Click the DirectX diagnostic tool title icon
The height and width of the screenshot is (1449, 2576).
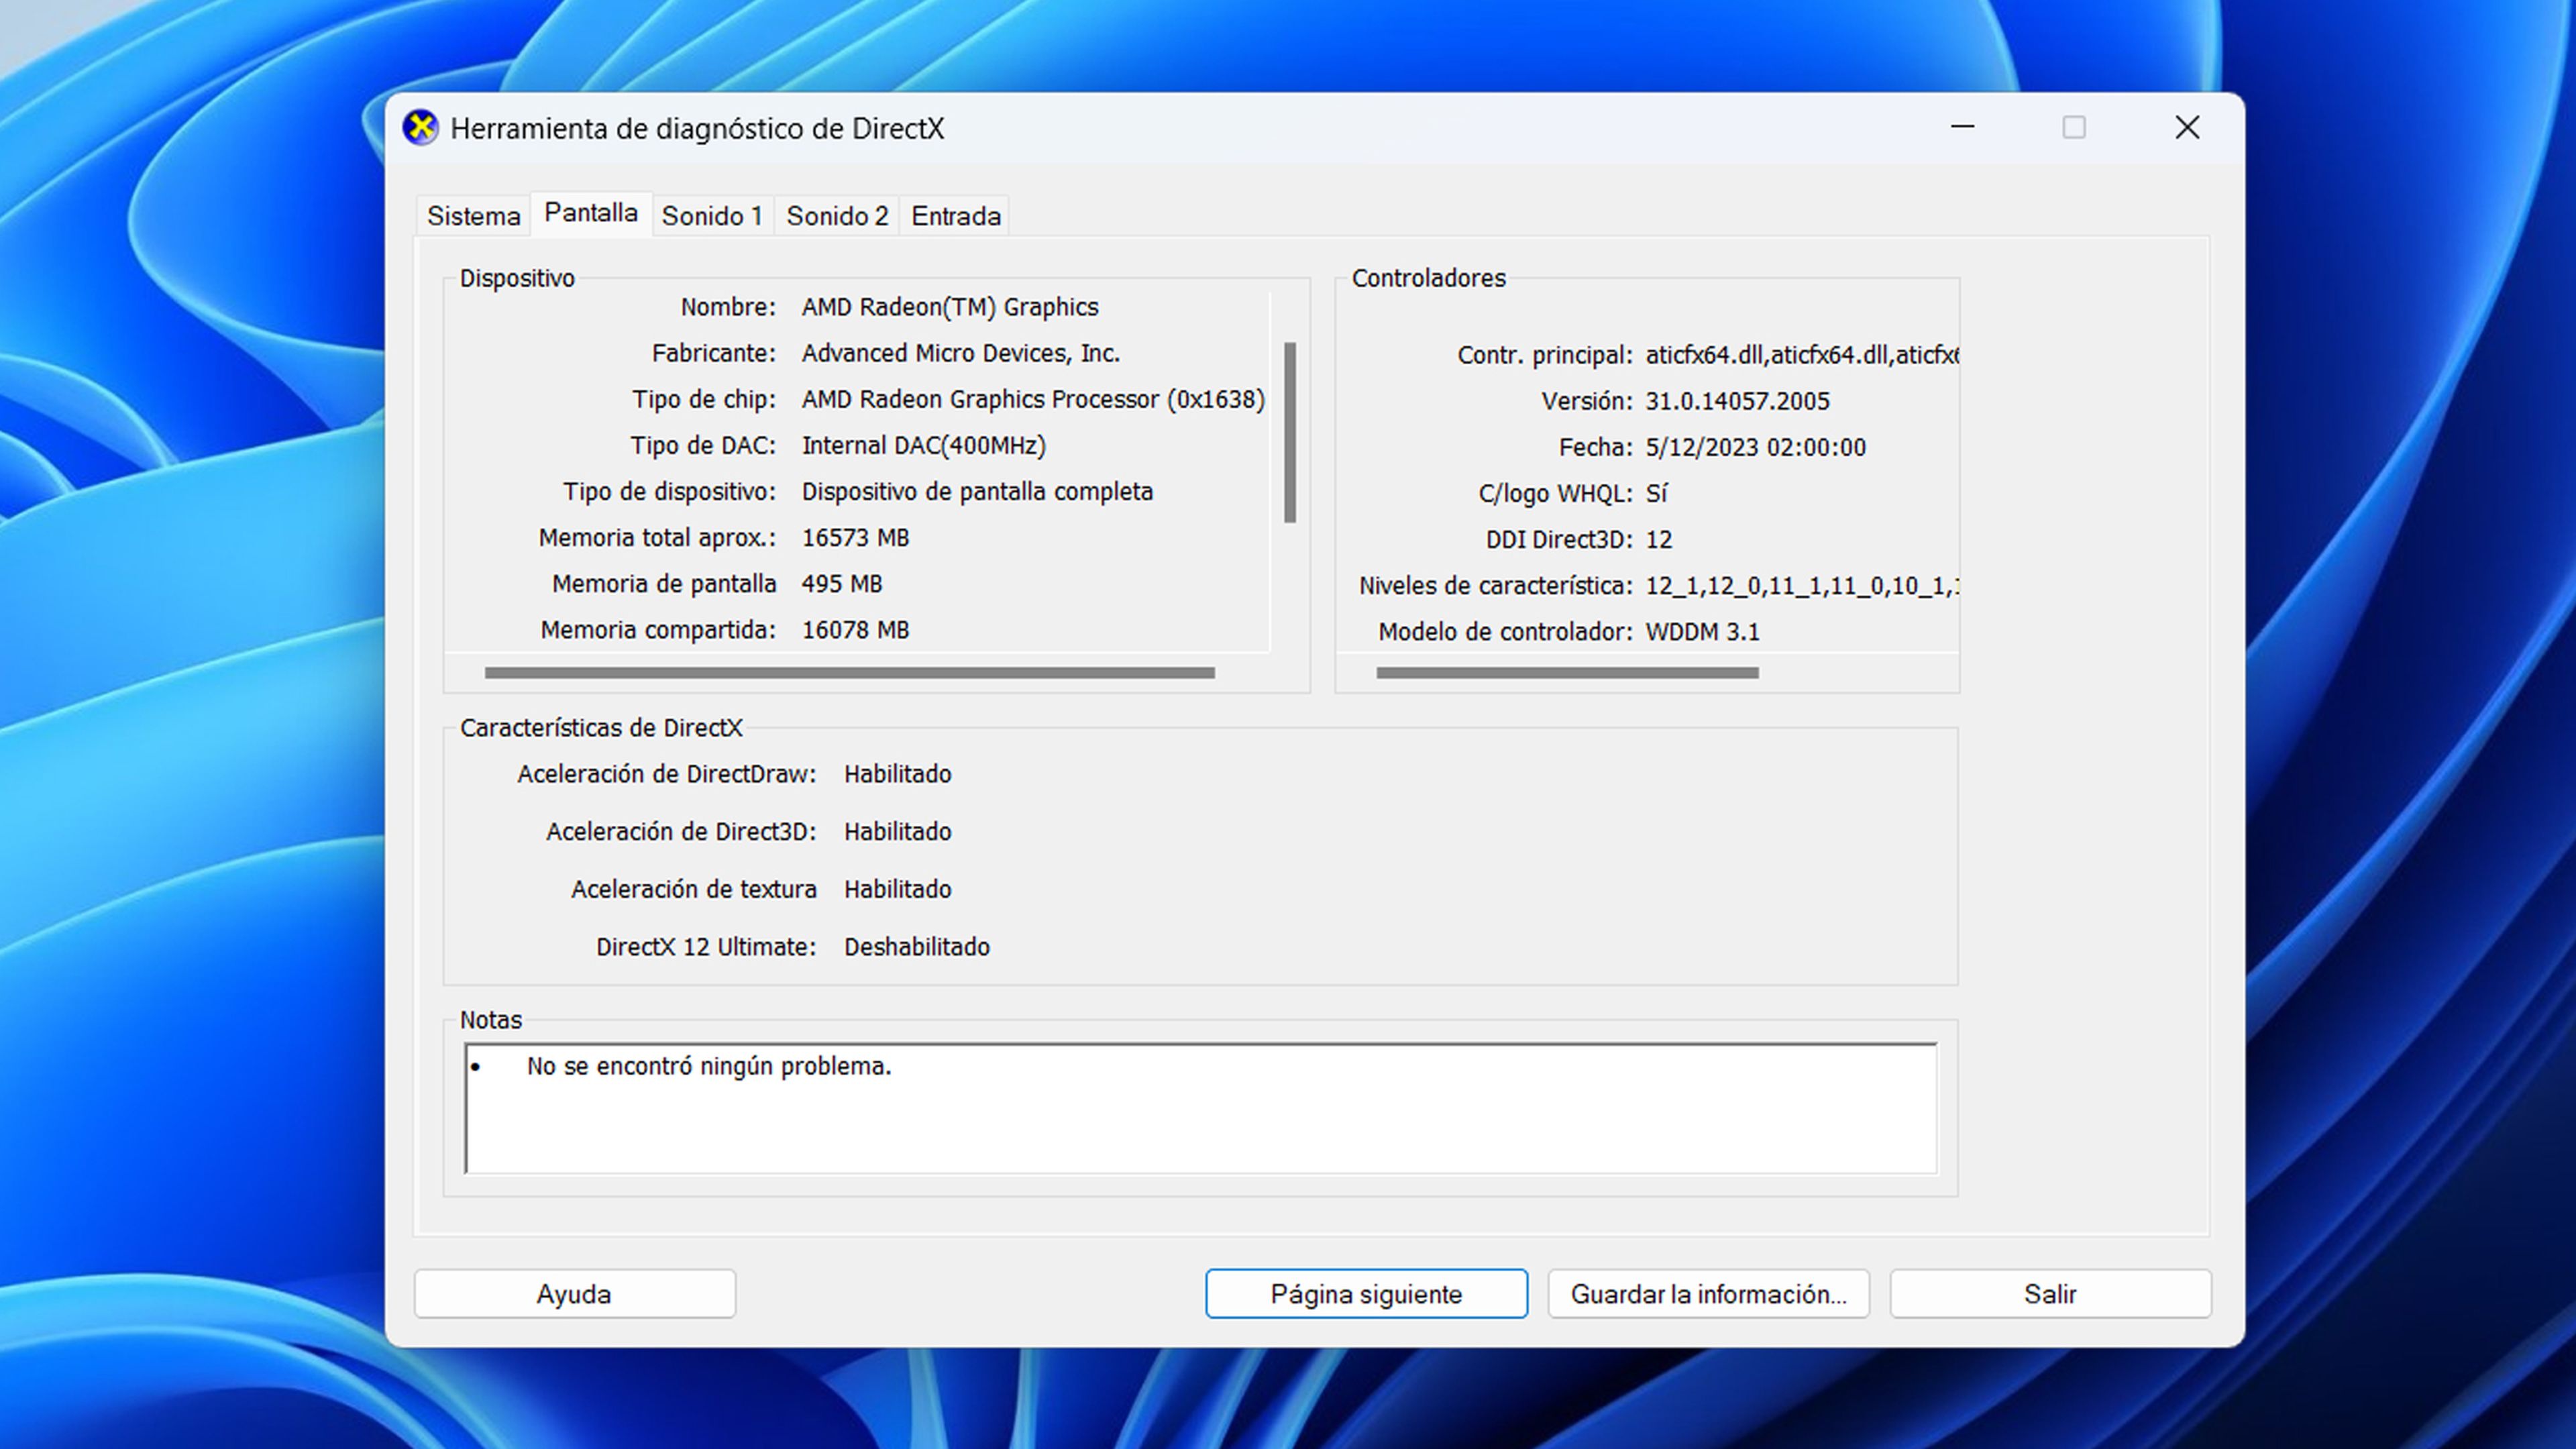421,128
